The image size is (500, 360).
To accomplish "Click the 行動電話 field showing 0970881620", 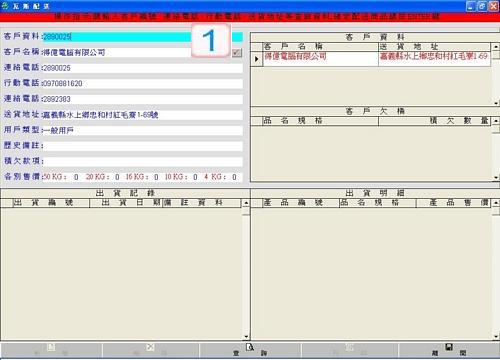I will [143, 83].
